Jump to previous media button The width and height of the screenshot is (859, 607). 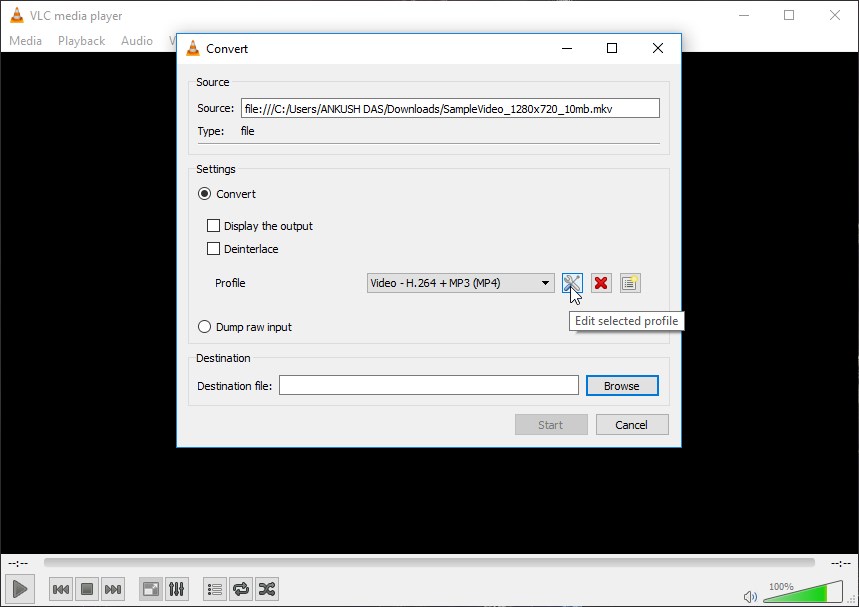click(x=60, y=589)
